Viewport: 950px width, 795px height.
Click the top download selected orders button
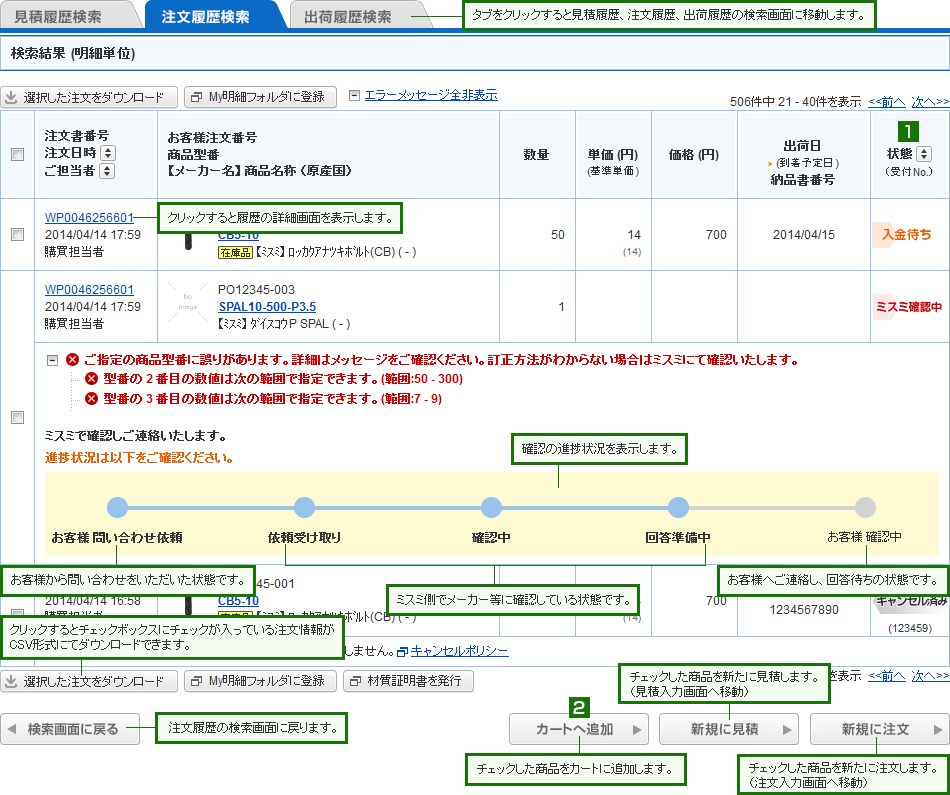pos(90,97)
